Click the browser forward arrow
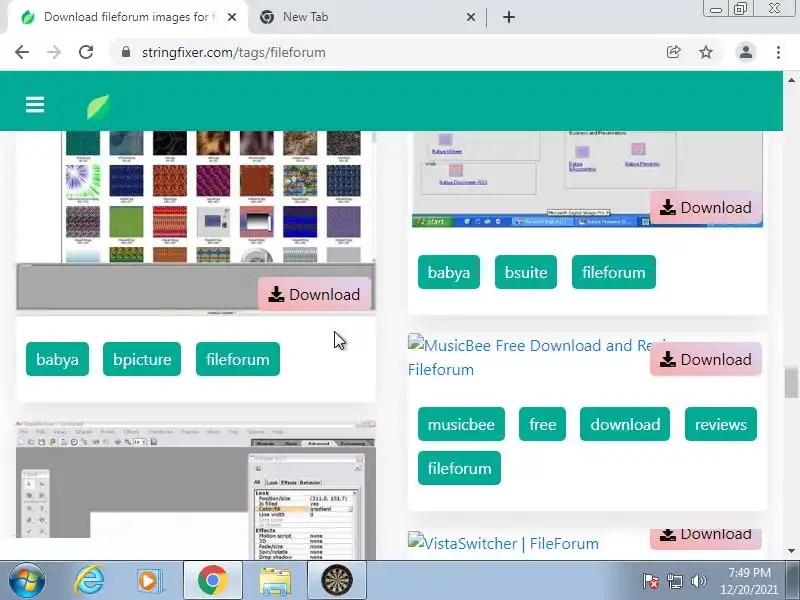800x600 pixels. tap(54, 52)
